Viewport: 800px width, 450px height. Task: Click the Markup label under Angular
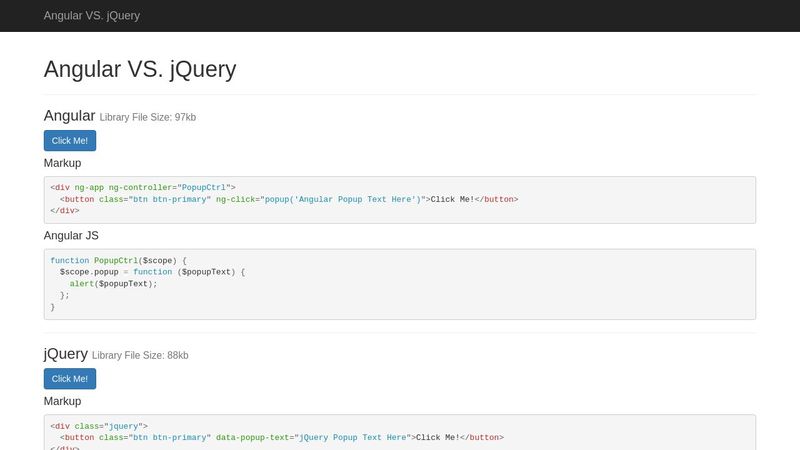point(62,163)
